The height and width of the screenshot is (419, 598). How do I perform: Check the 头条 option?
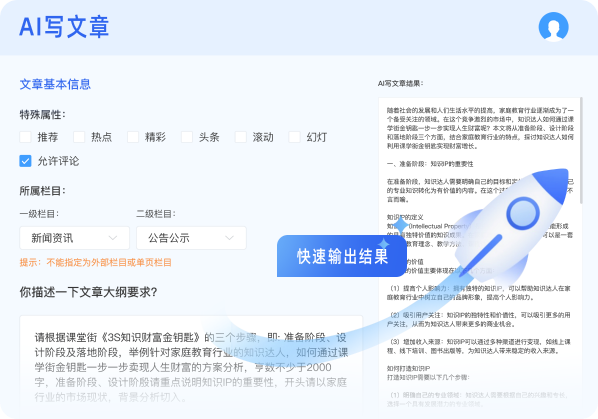186,137
